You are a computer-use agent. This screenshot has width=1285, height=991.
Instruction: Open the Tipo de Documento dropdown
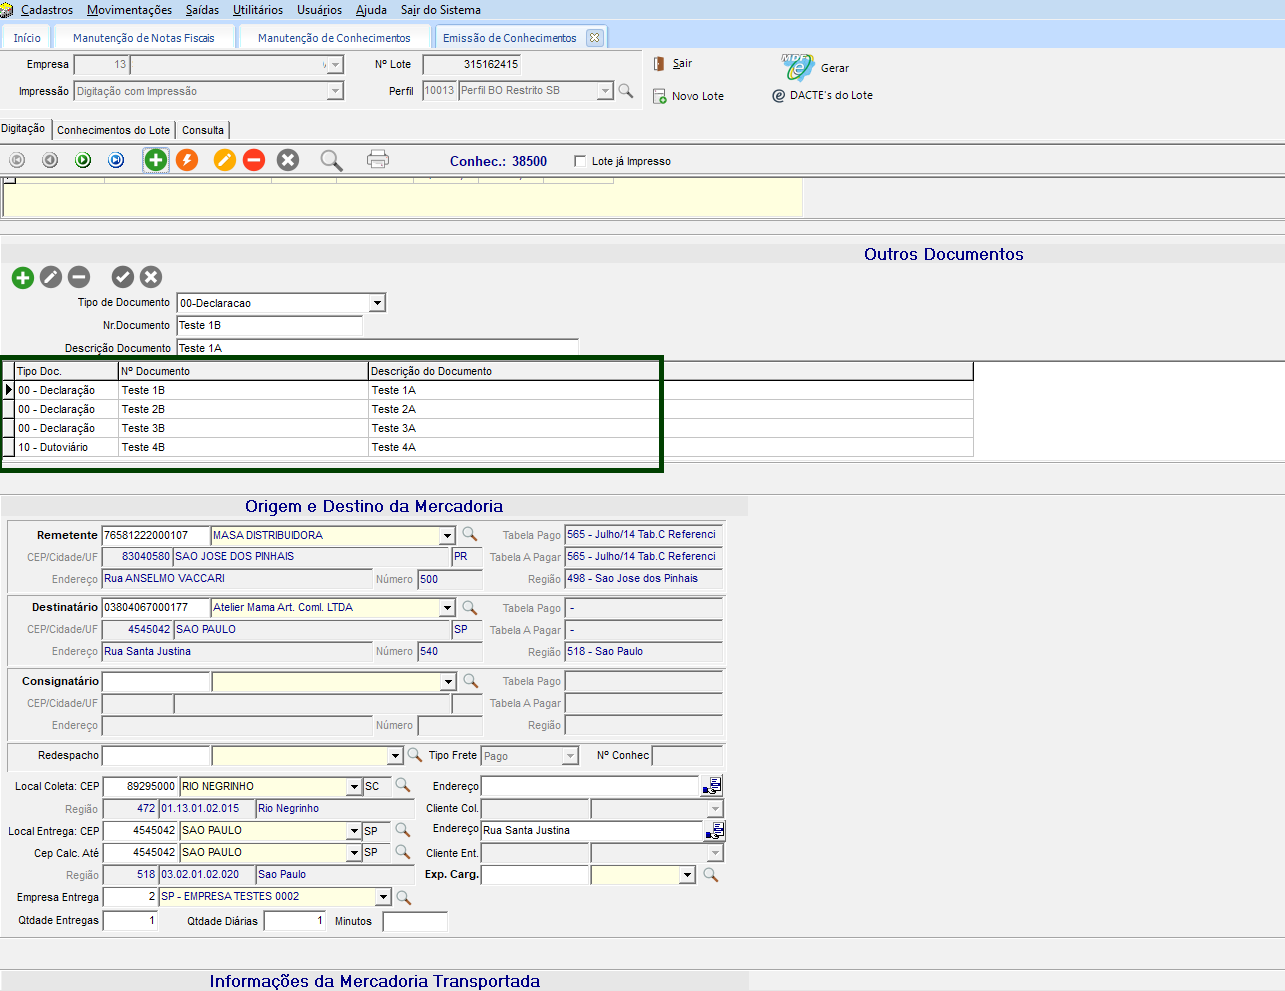click(377, 303)
